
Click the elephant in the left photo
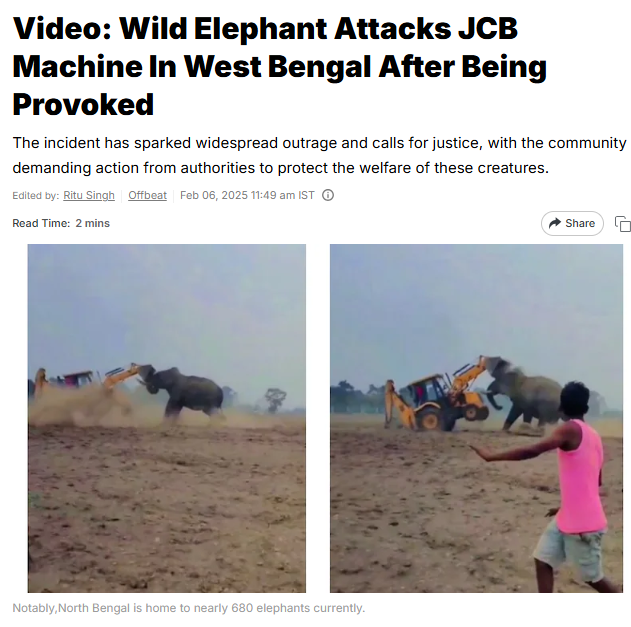coord(182,392)
